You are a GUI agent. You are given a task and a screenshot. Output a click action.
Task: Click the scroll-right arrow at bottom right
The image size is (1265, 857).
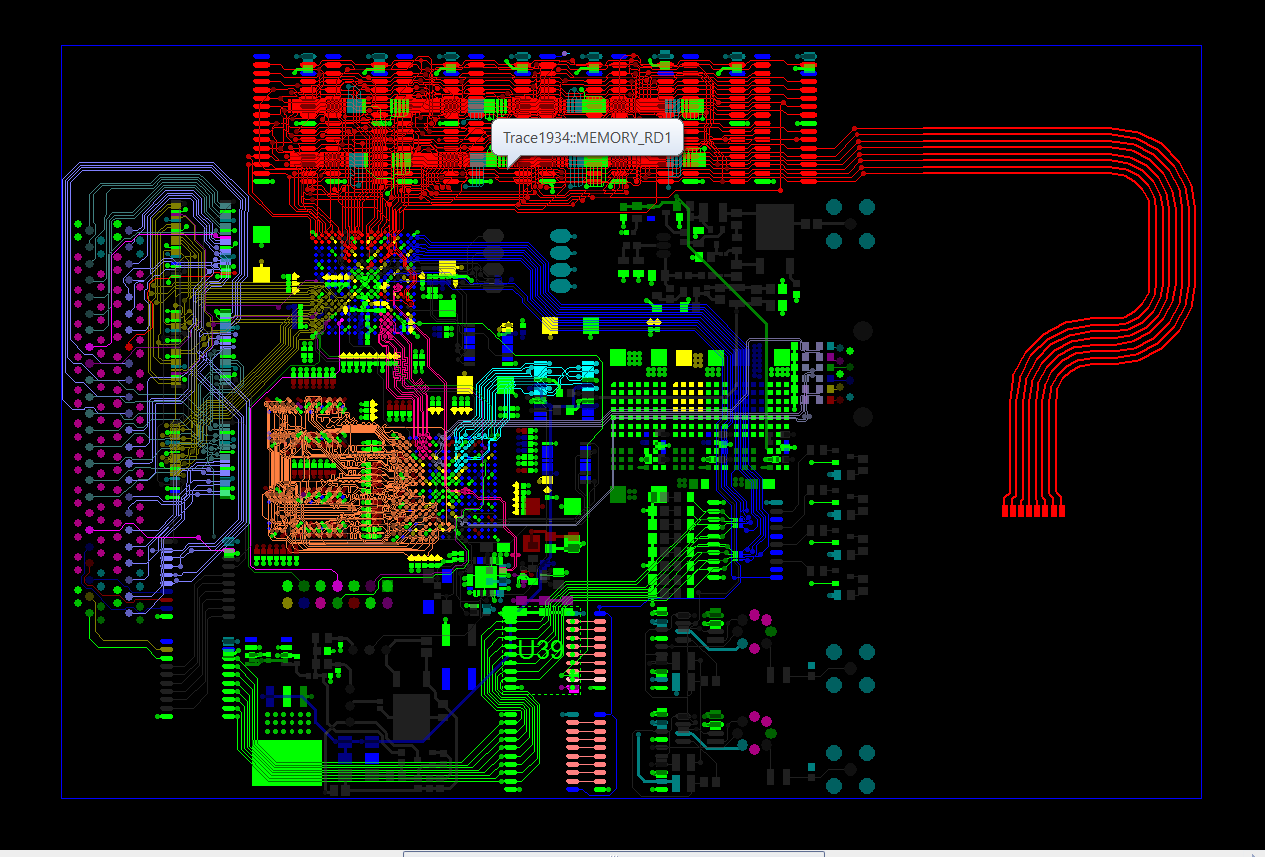[1254, 853]
